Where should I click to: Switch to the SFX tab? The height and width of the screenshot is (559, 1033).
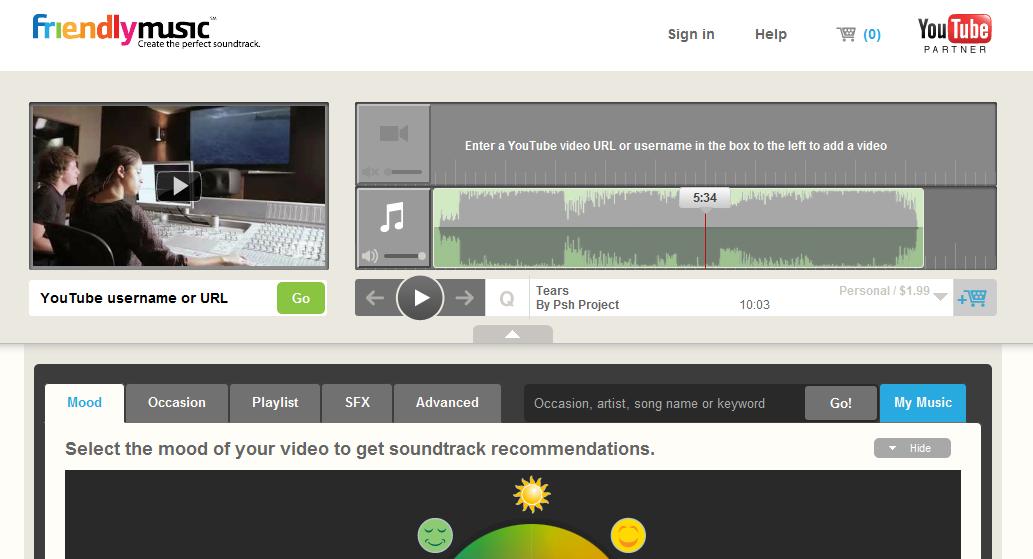pos(357,403)
